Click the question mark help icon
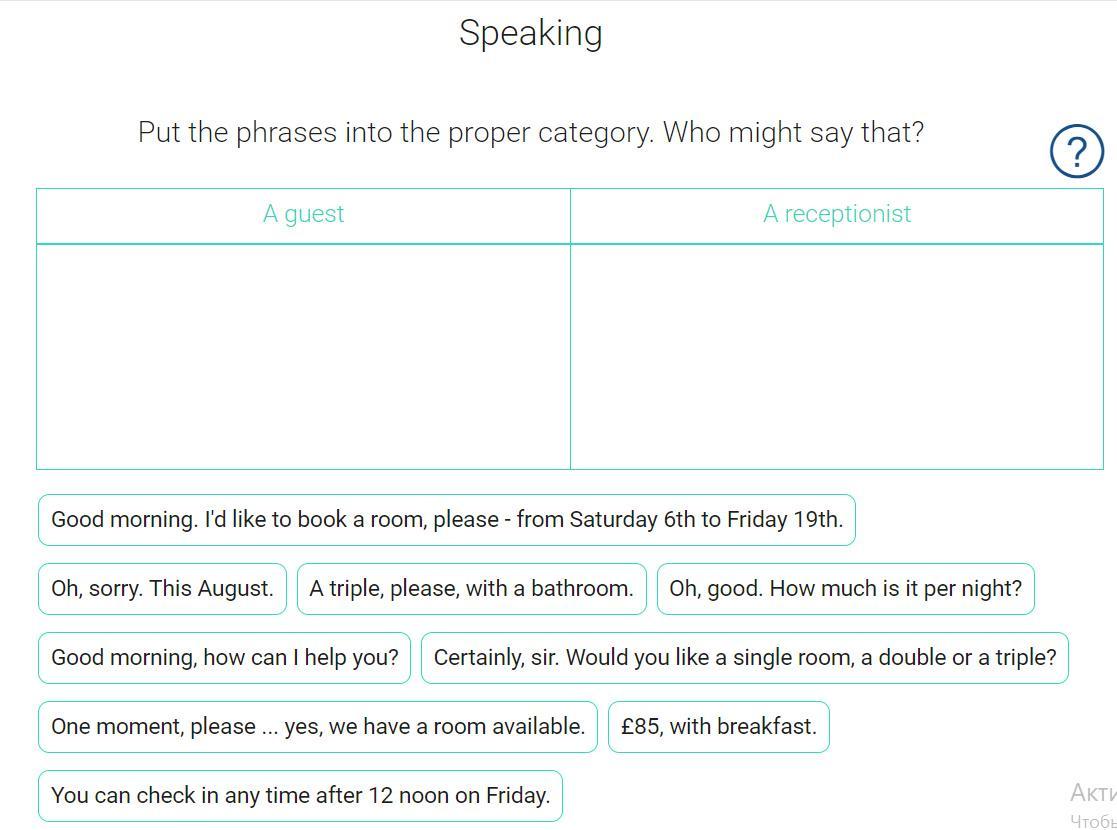This screenshot has width=1117, height=830. (1076, 151)
